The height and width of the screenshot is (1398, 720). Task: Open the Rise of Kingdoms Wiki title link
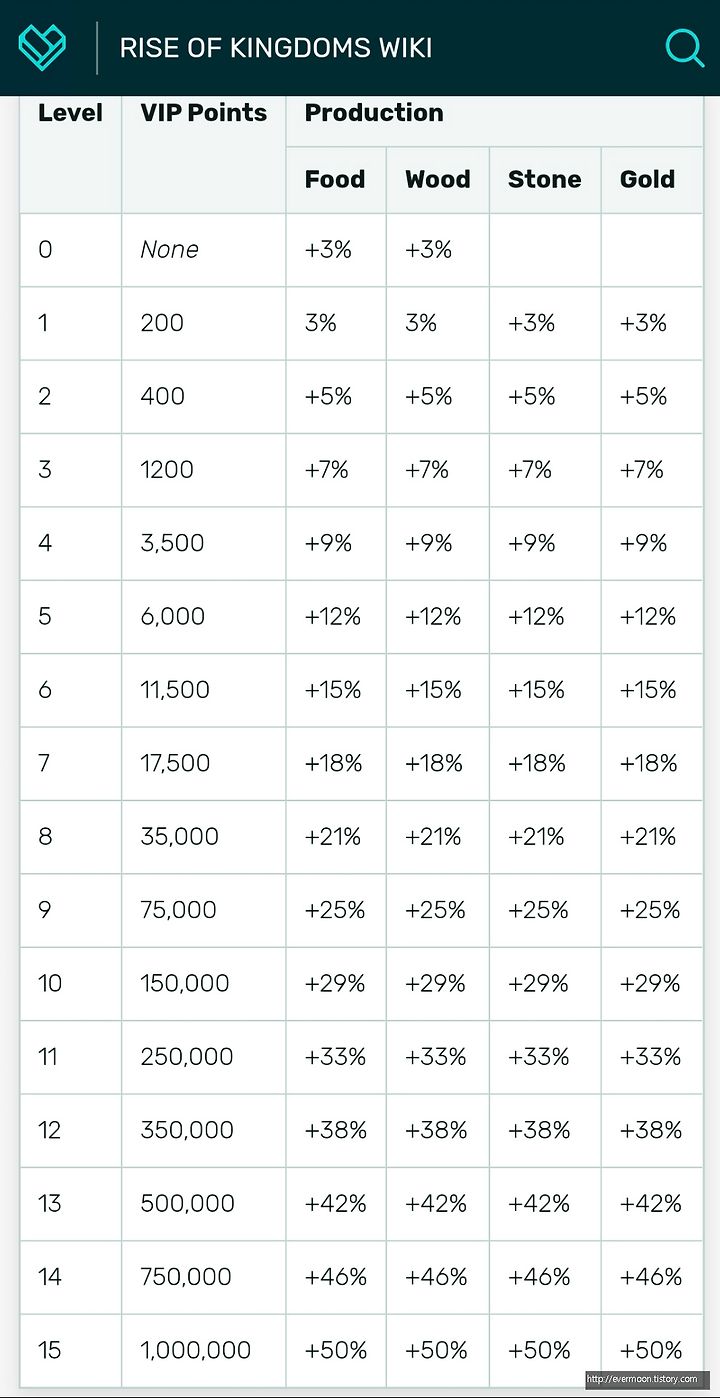pyautogui.click(x=276, y=48)
